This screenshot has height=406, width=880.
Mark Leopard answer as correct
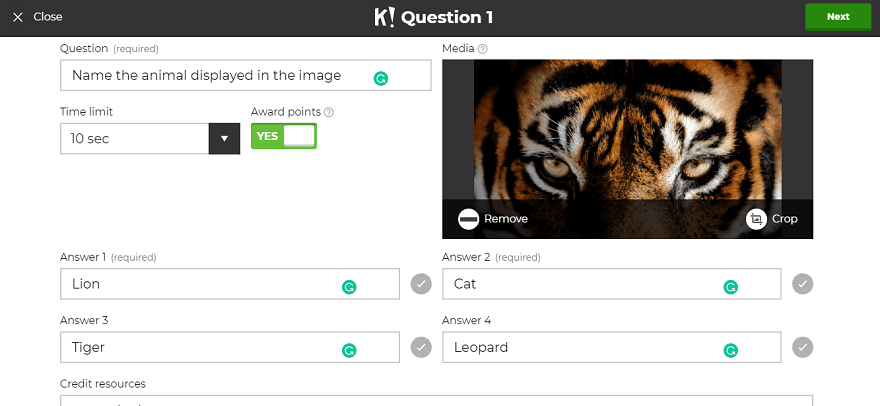(x=803, y=347)
